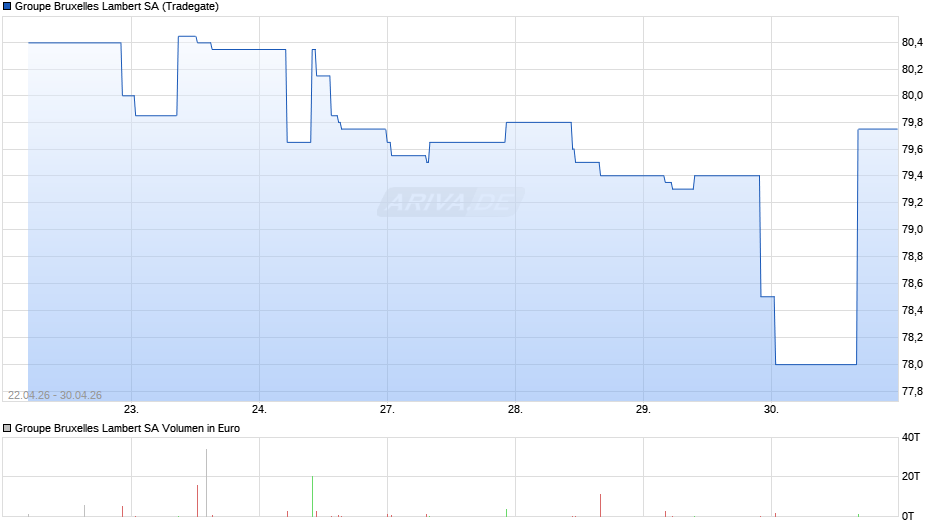Click the chart title Groupe Bruxelles Lambert SA (Tradegate)

pos(117,7)
